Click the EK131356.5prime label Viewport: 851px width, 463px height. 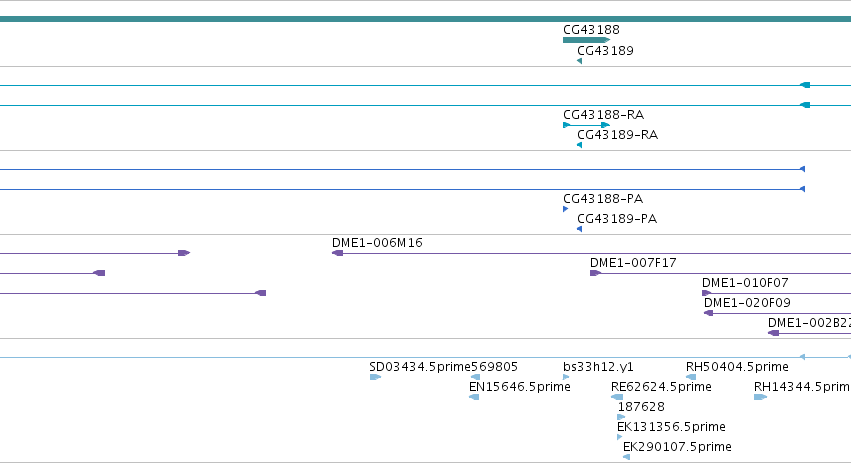coord(671,427)
